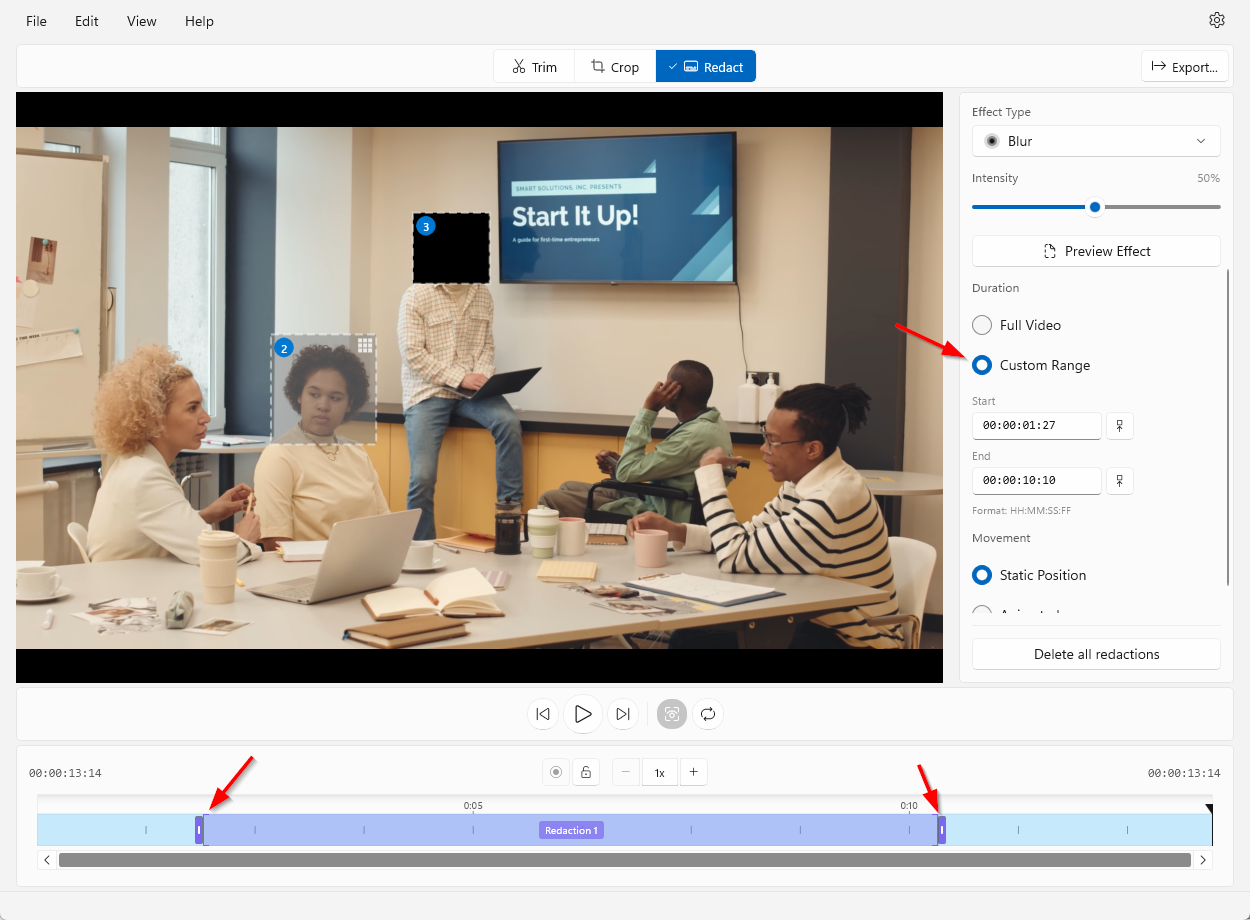Switch to the Crop tab

614,67
